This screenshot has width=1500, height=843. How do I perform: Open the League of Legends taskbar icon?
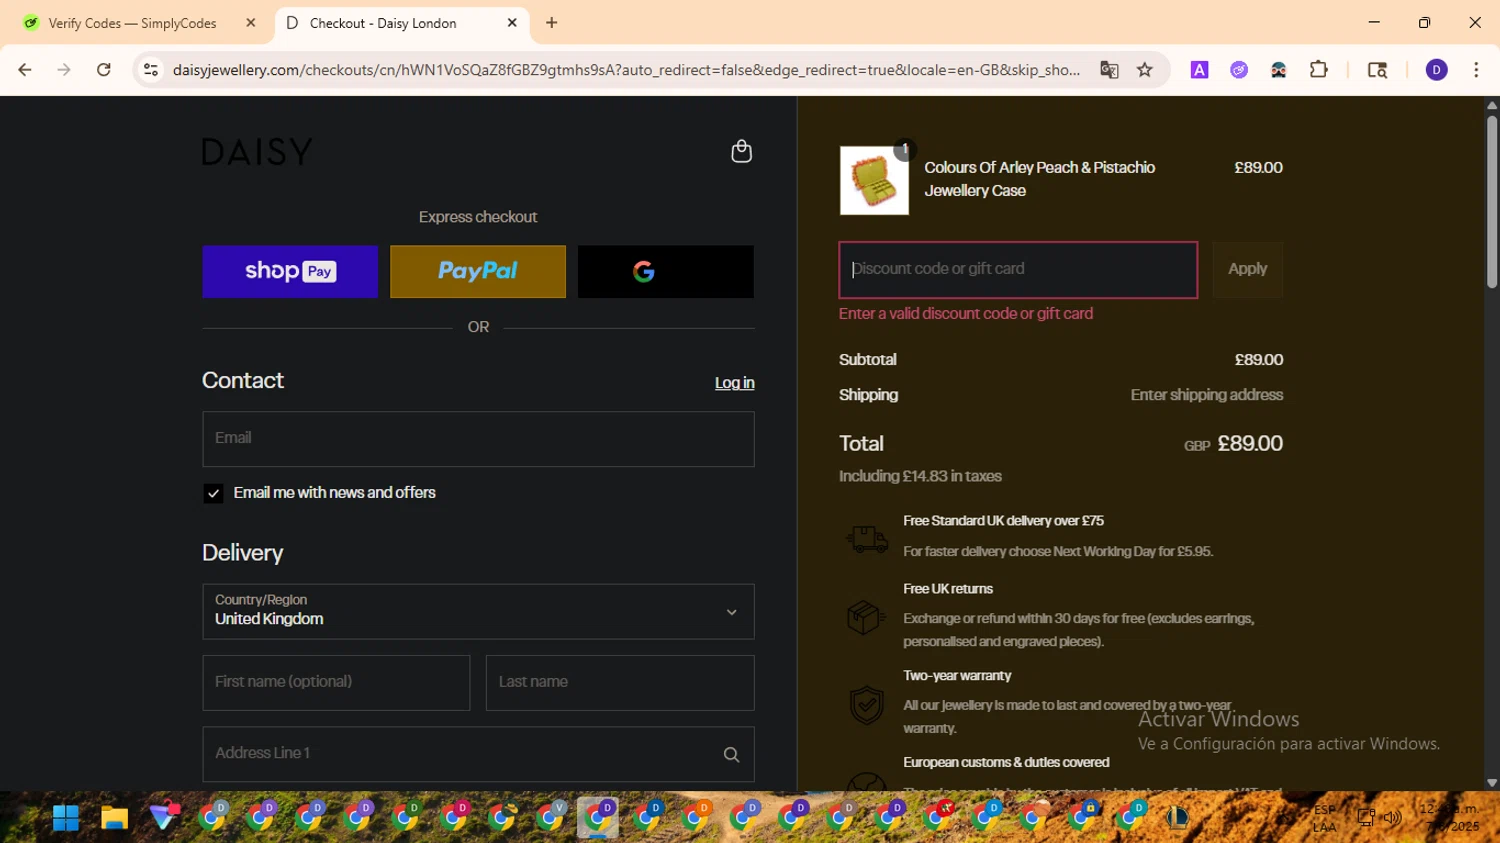[1177, 818]
